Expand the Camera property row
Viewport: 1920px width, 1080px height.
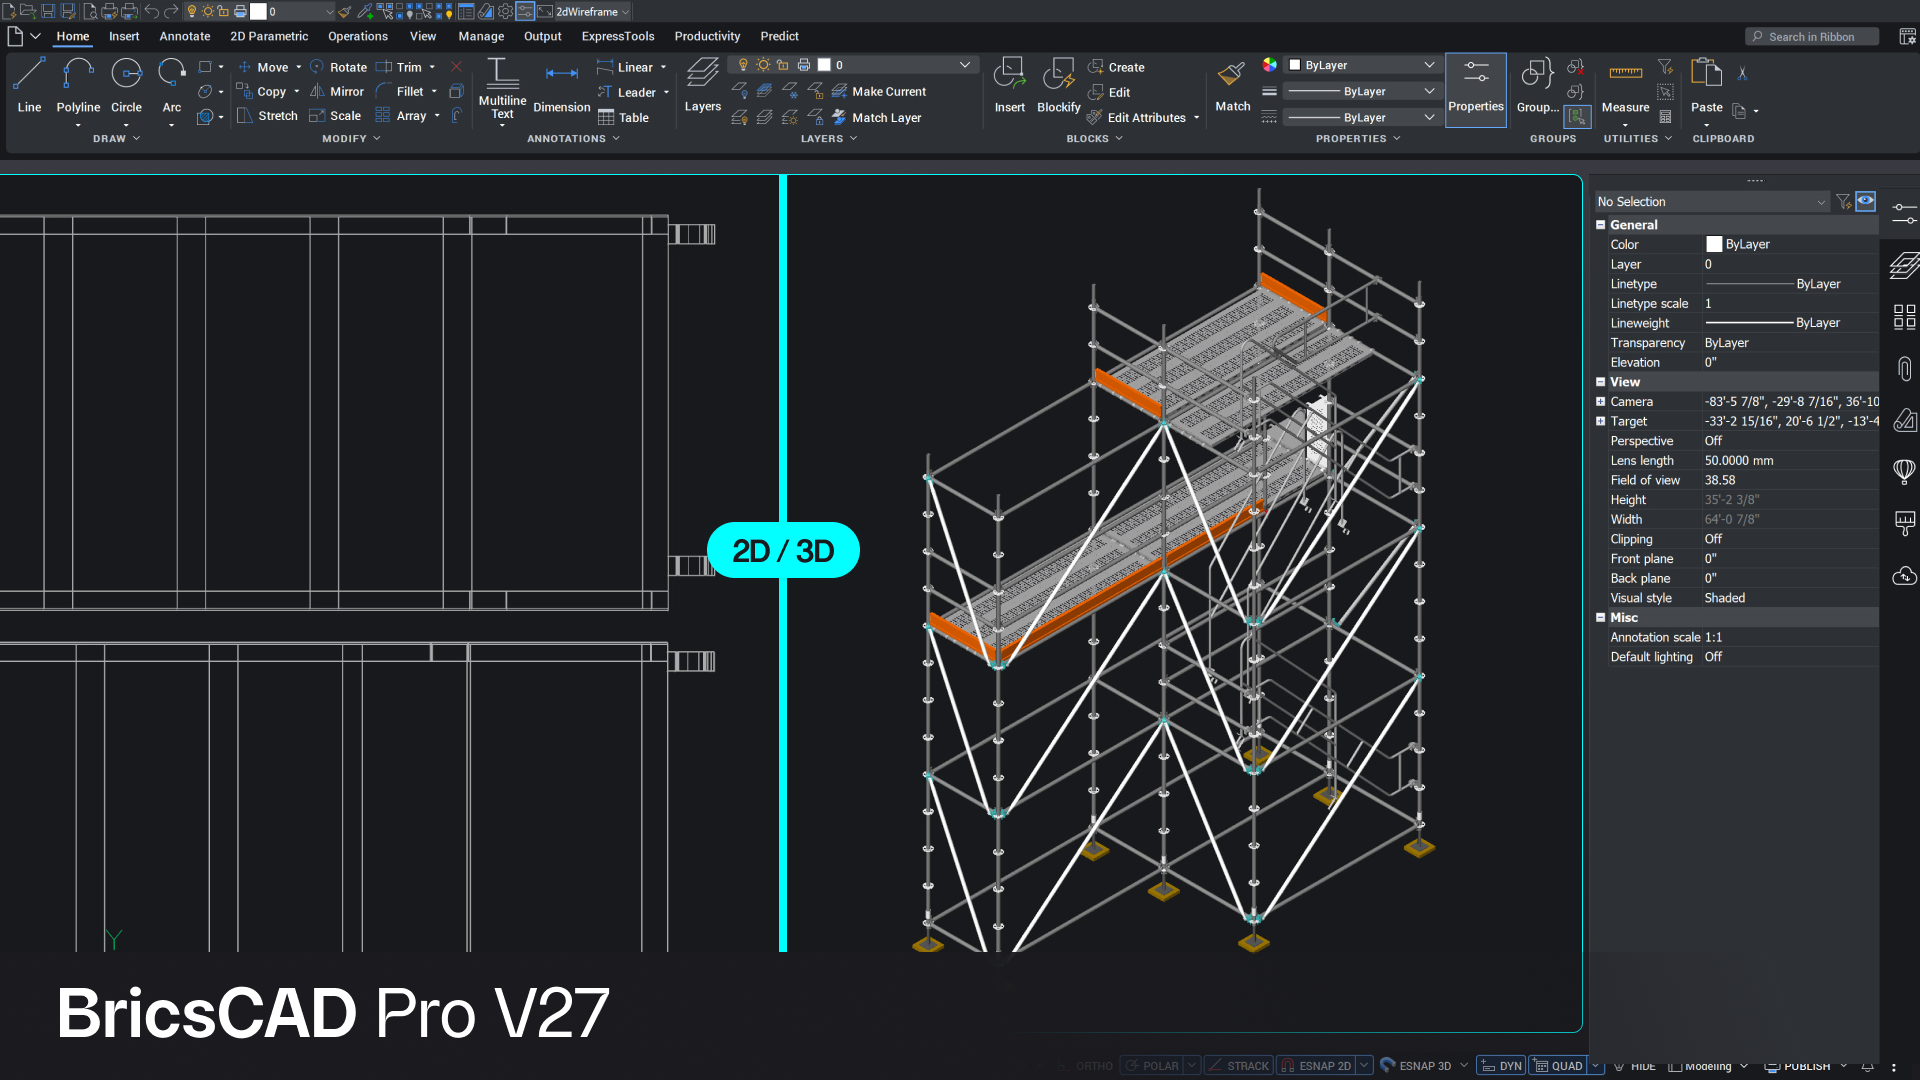coord(1600,402)
